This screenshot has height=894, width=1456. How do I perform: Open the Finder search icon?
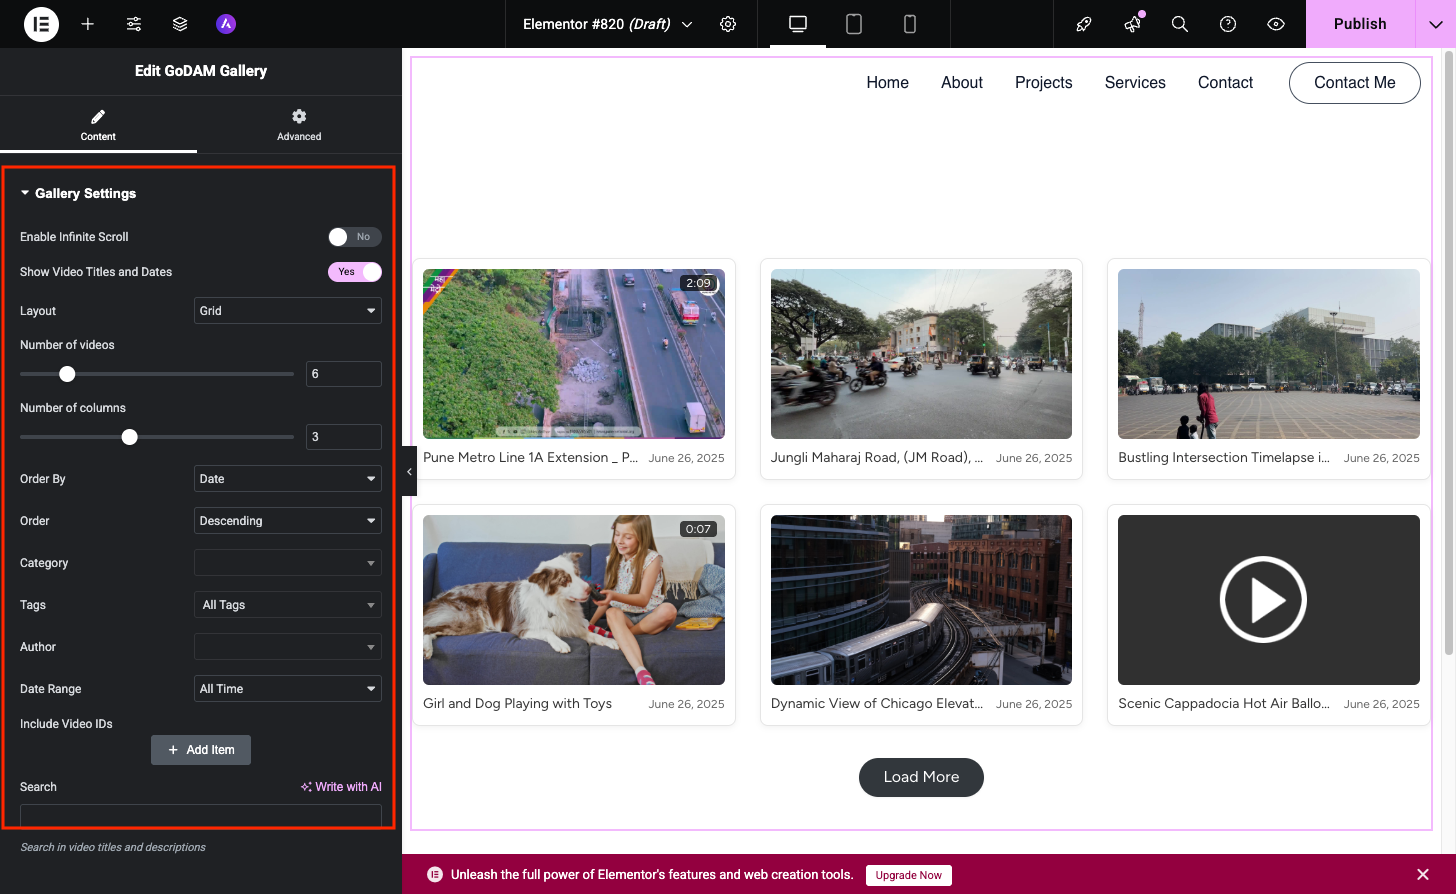(x=1180, y=24)
